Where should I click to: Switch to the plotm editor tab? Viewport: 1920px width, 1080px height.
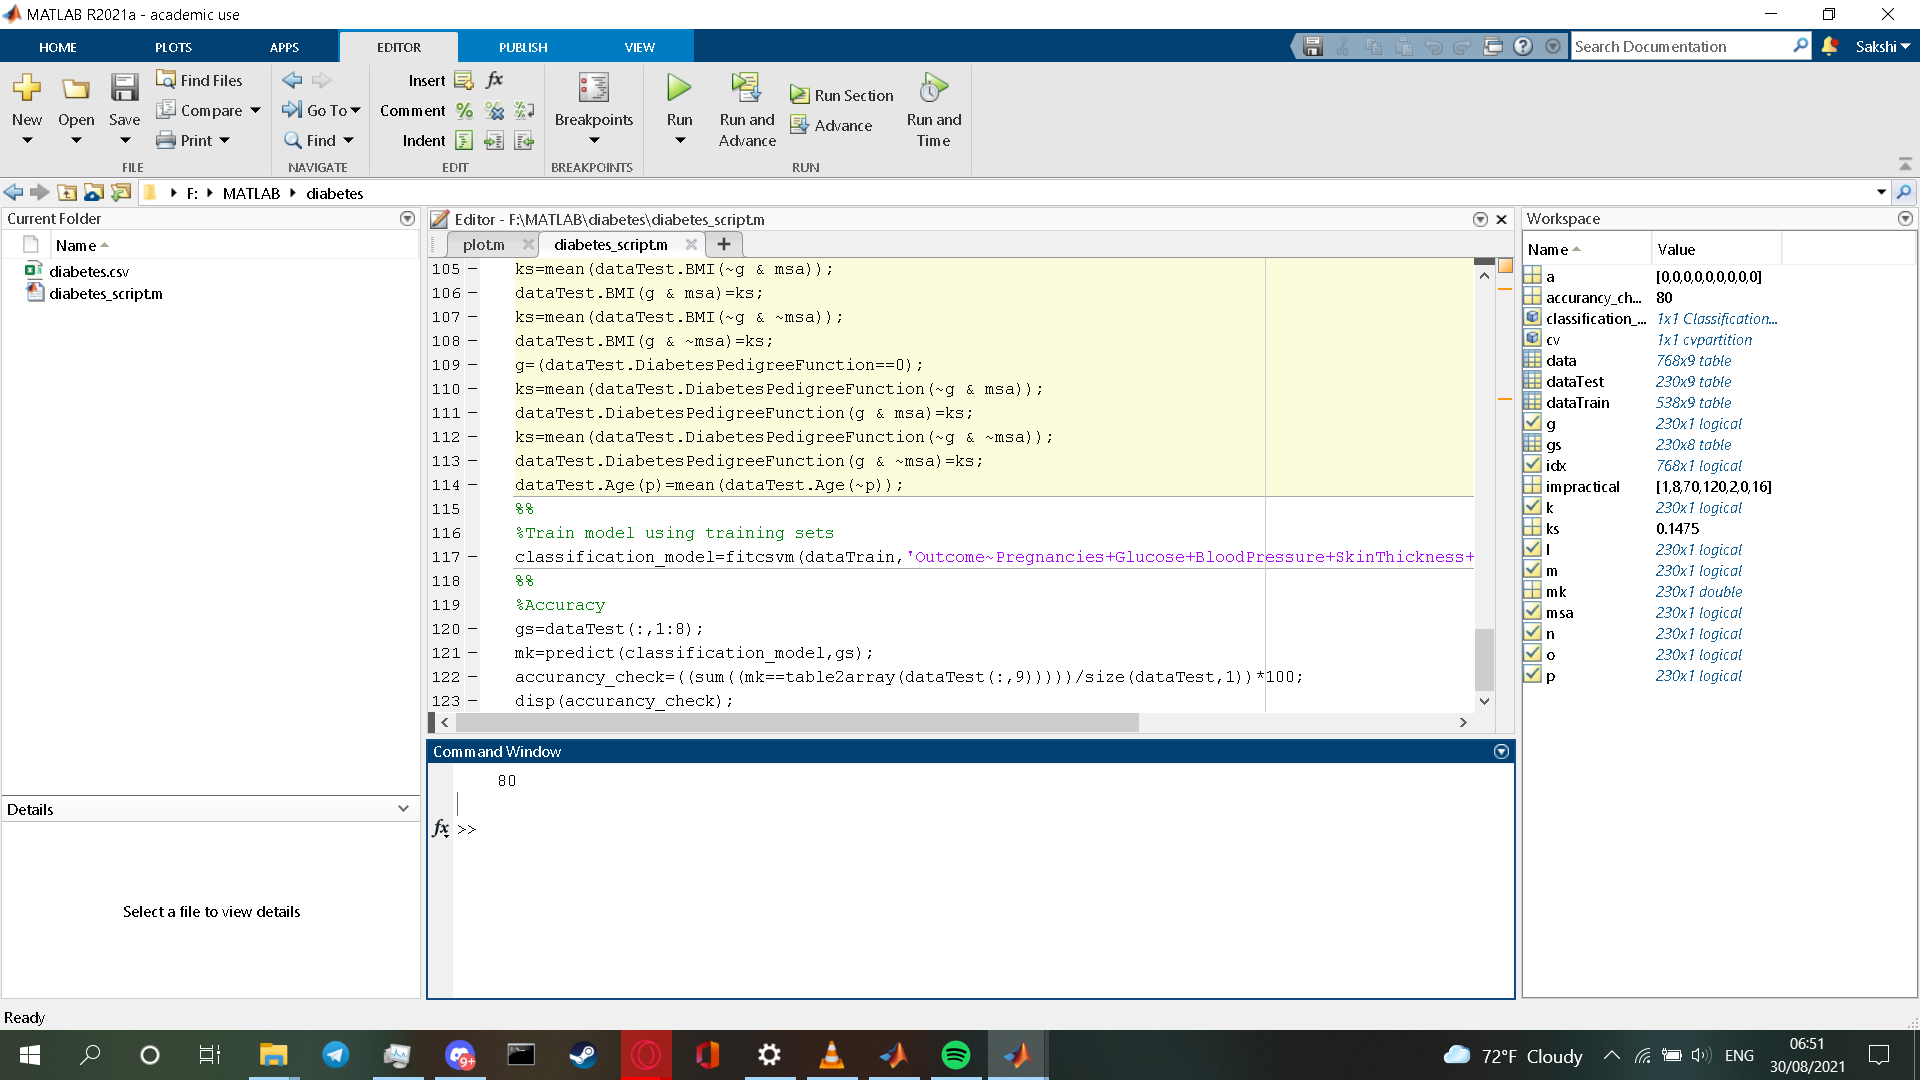484,244
